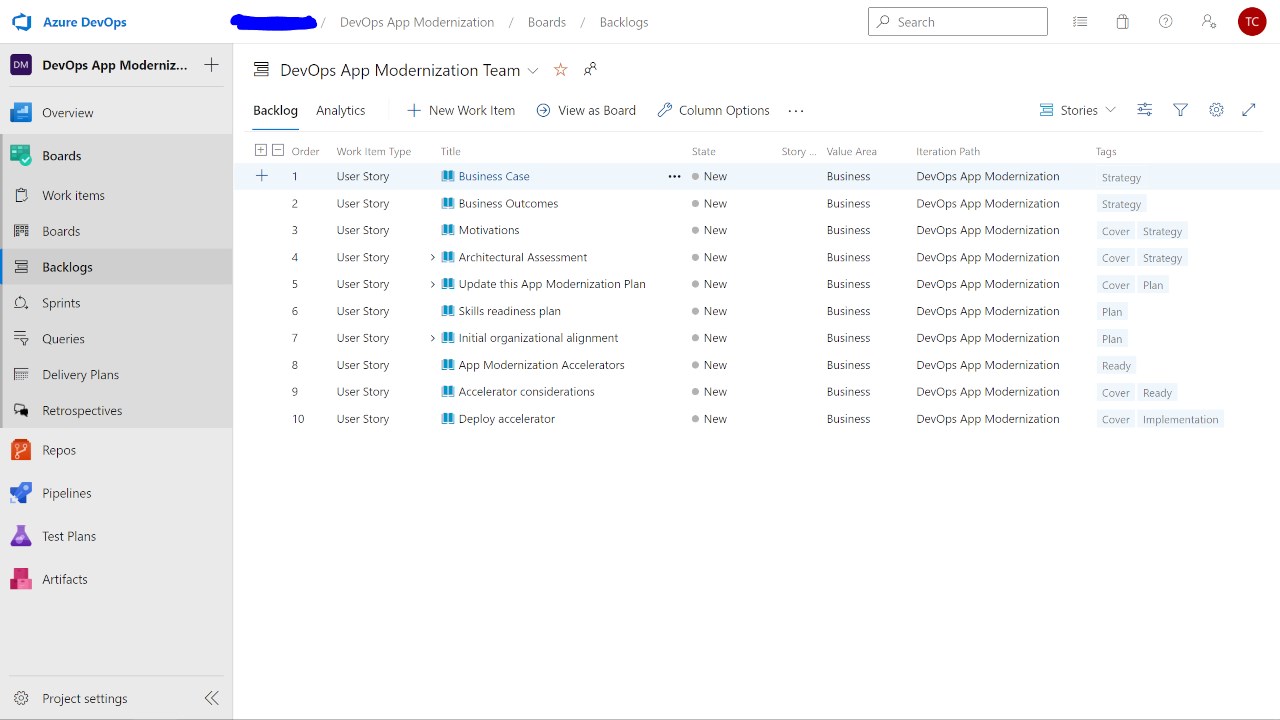Open the Help question mark icon
The width and height of the screenshot is (1280, 720).
click(1166, 22)
